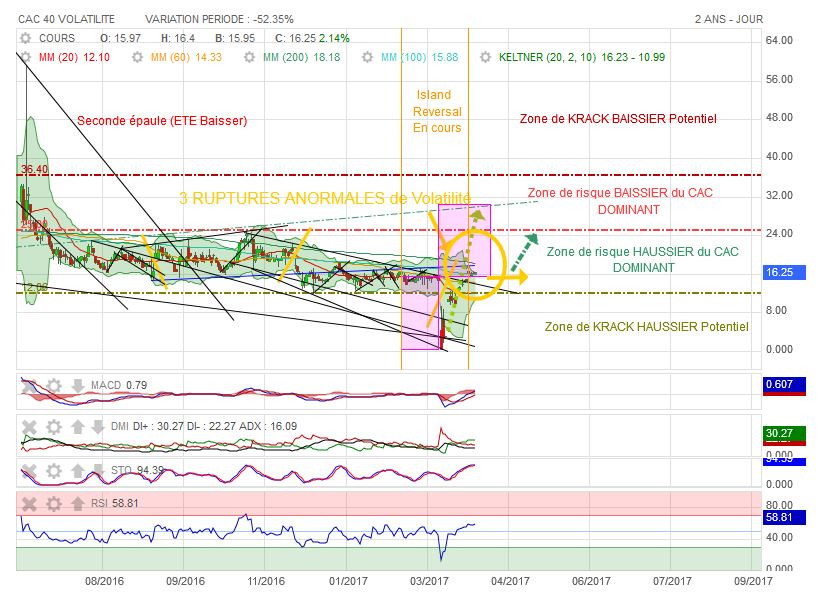Viewport: 825px width, 597px height.
Task: Click the '36.40' resistance level label
Action: (34, 169)
